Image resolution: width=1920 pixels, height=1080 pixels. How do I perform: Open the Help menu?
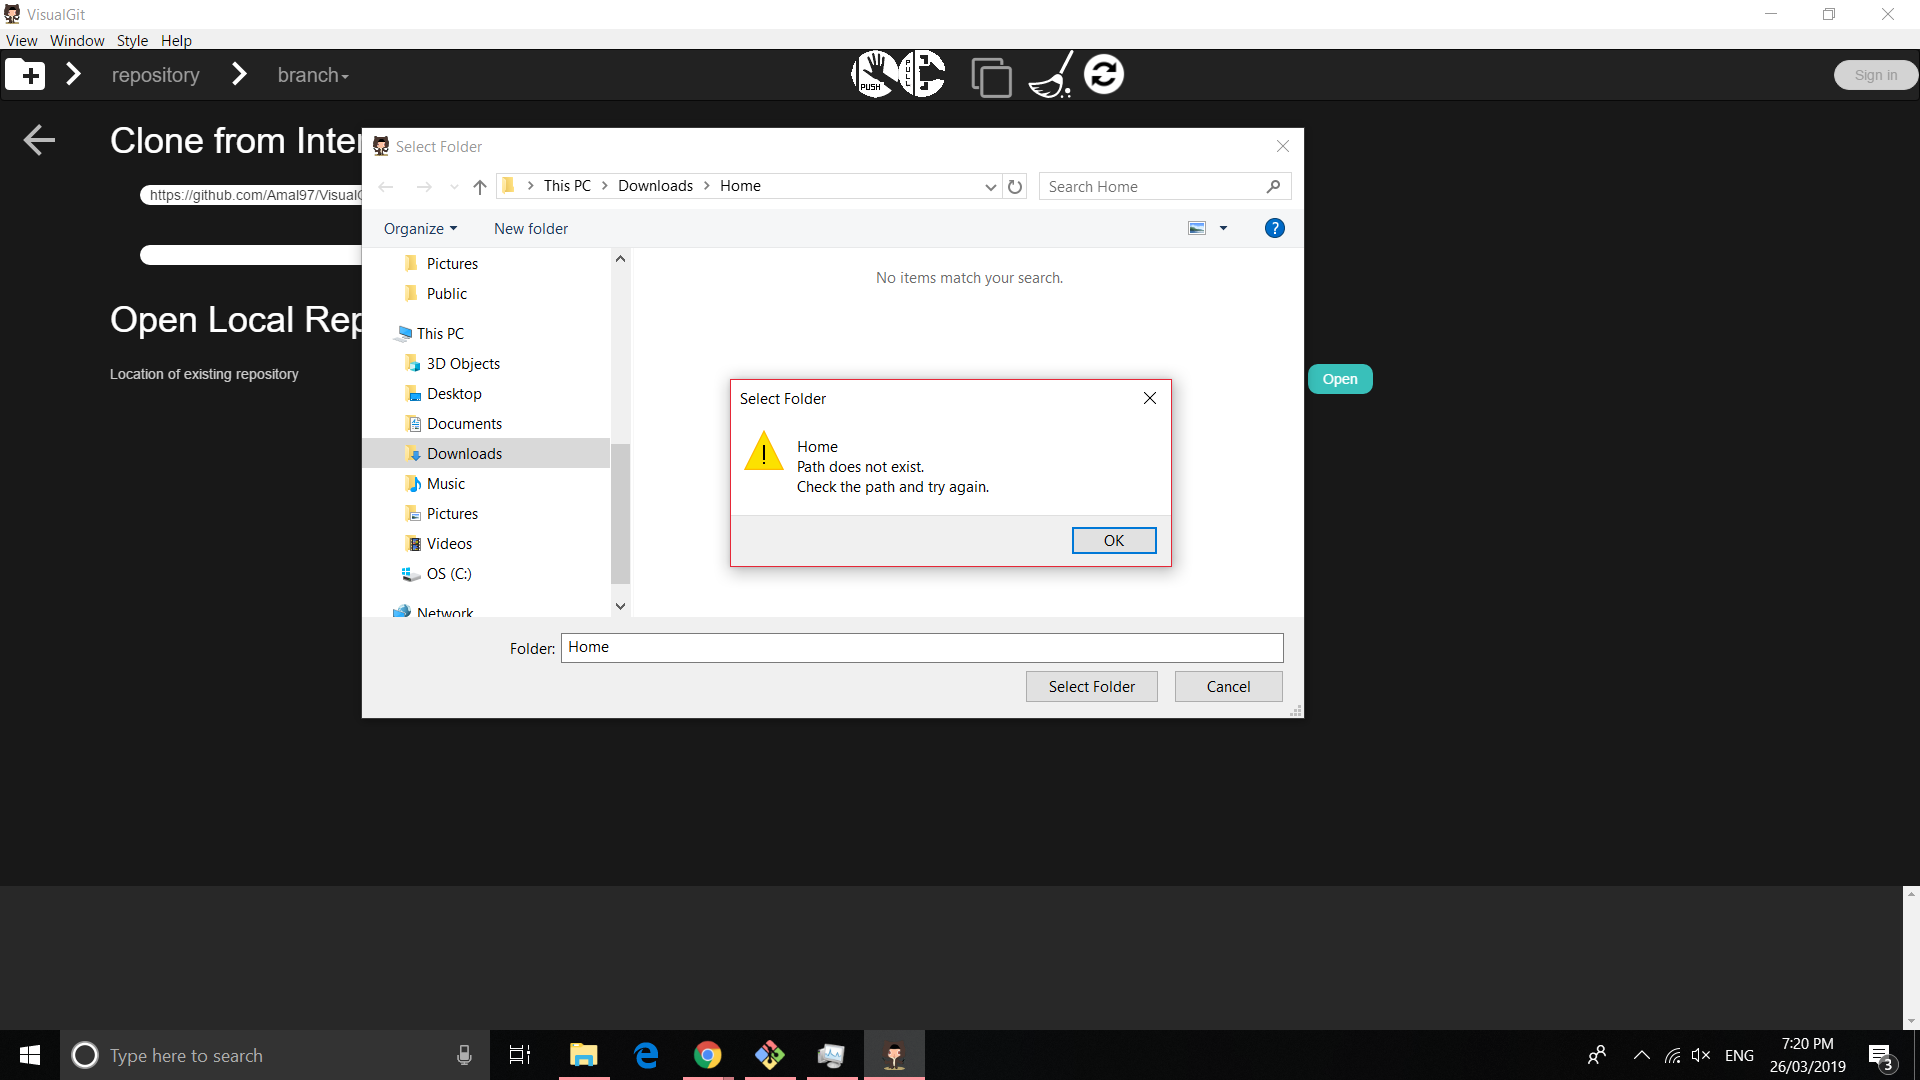[176, 40]
